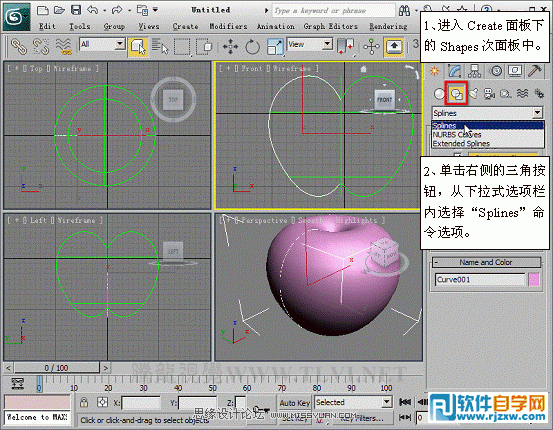The height and width of the screenshot is (430, 553).
Task: Switch to the Create panel tab
Action: tap(434, 71)
